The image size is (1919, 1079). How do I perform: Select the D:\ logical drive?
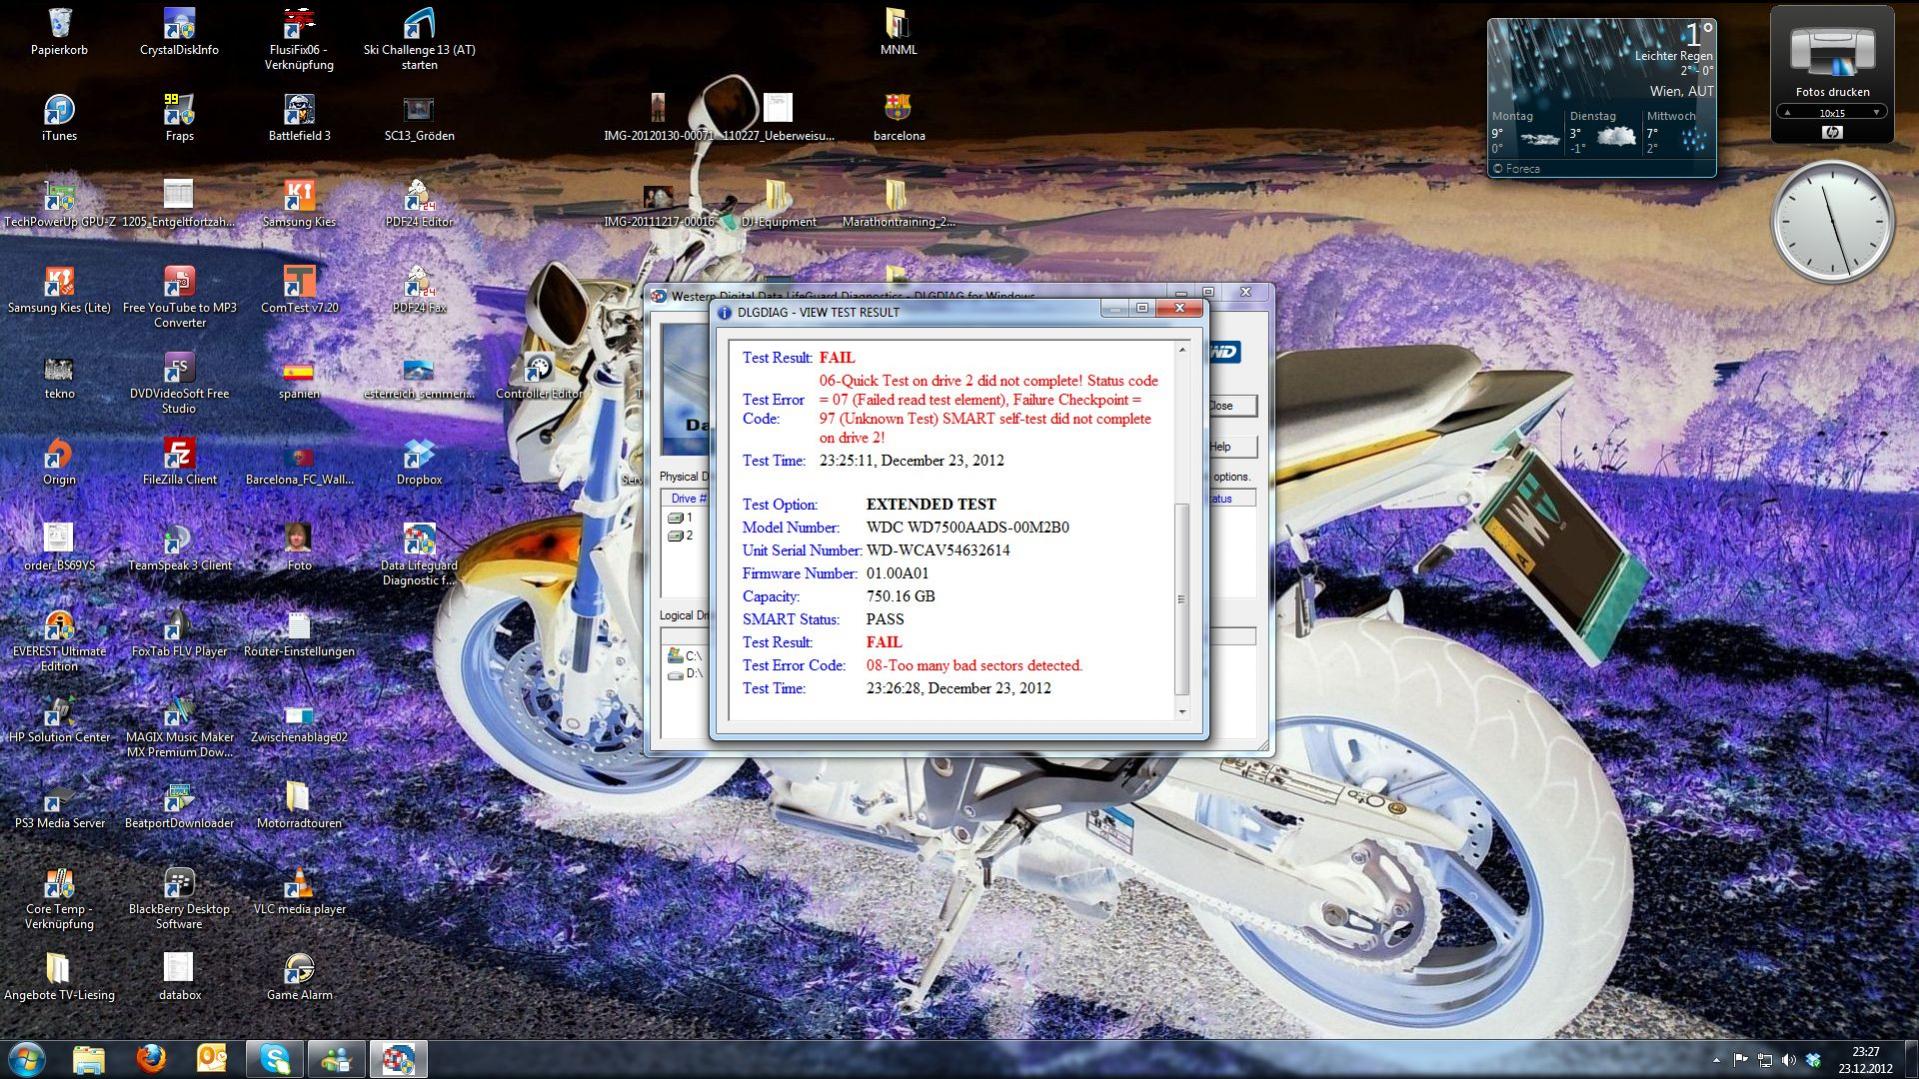(685, 674)
